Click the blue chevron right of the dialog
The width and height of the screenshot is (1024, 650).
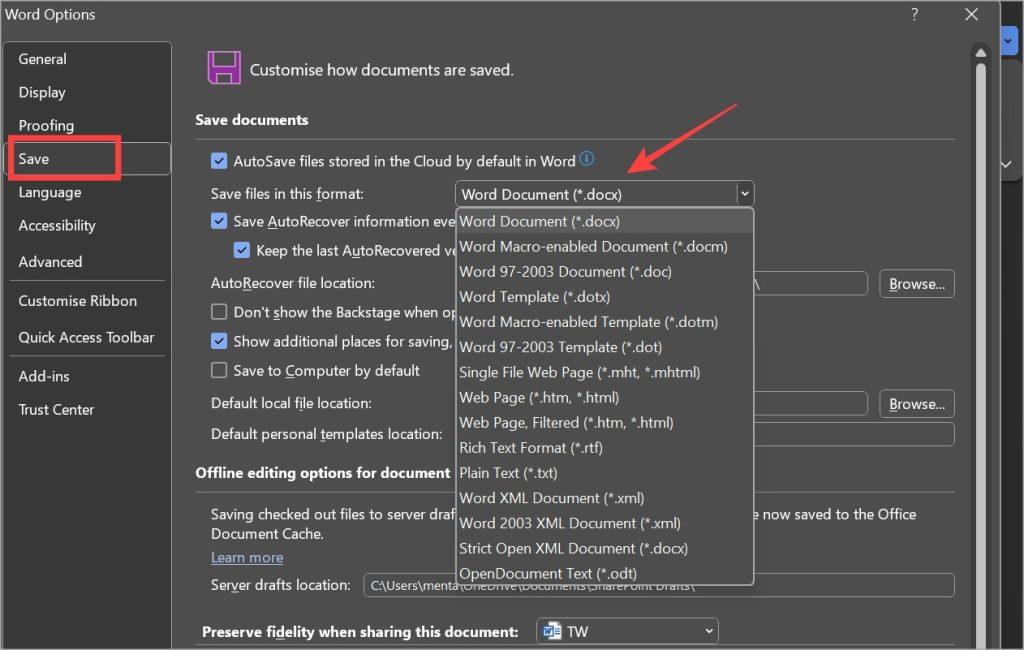point(1008,41)
